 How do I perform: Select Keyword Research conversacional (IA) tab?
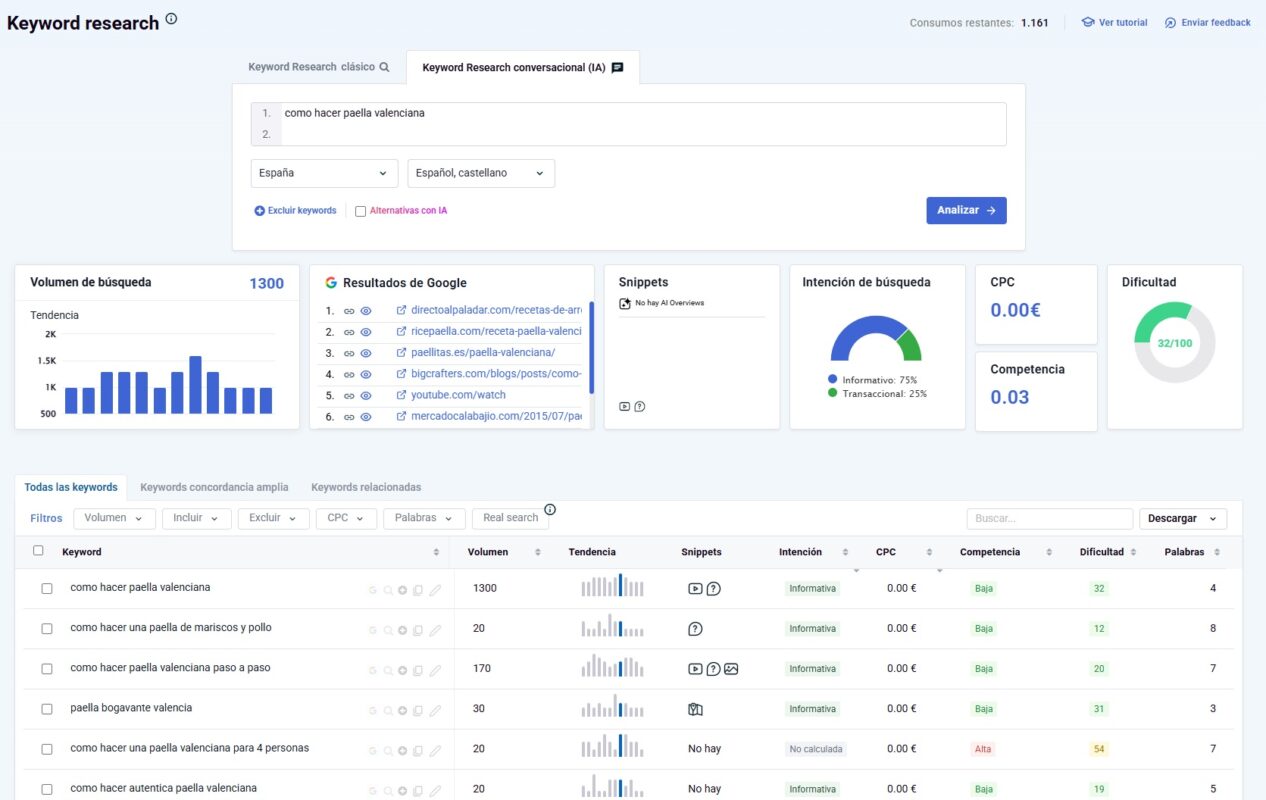[x=523, y=68]
